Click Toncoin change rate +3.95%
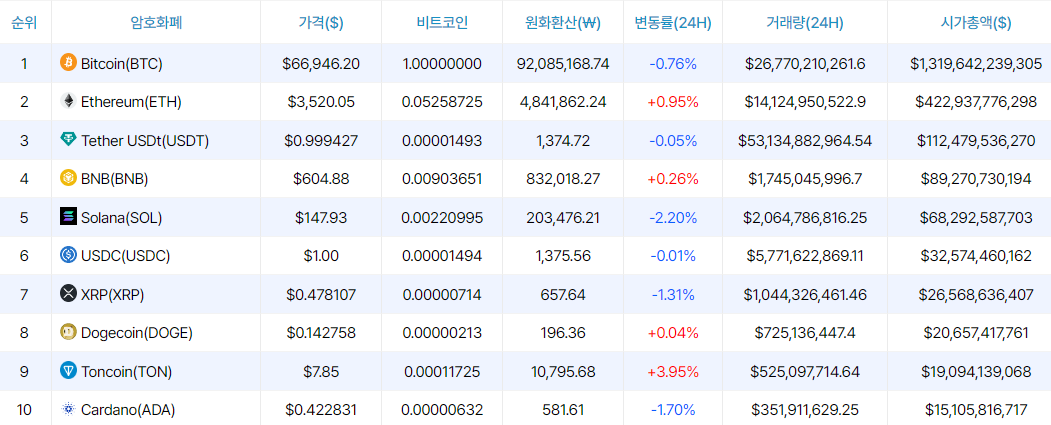 673,371
